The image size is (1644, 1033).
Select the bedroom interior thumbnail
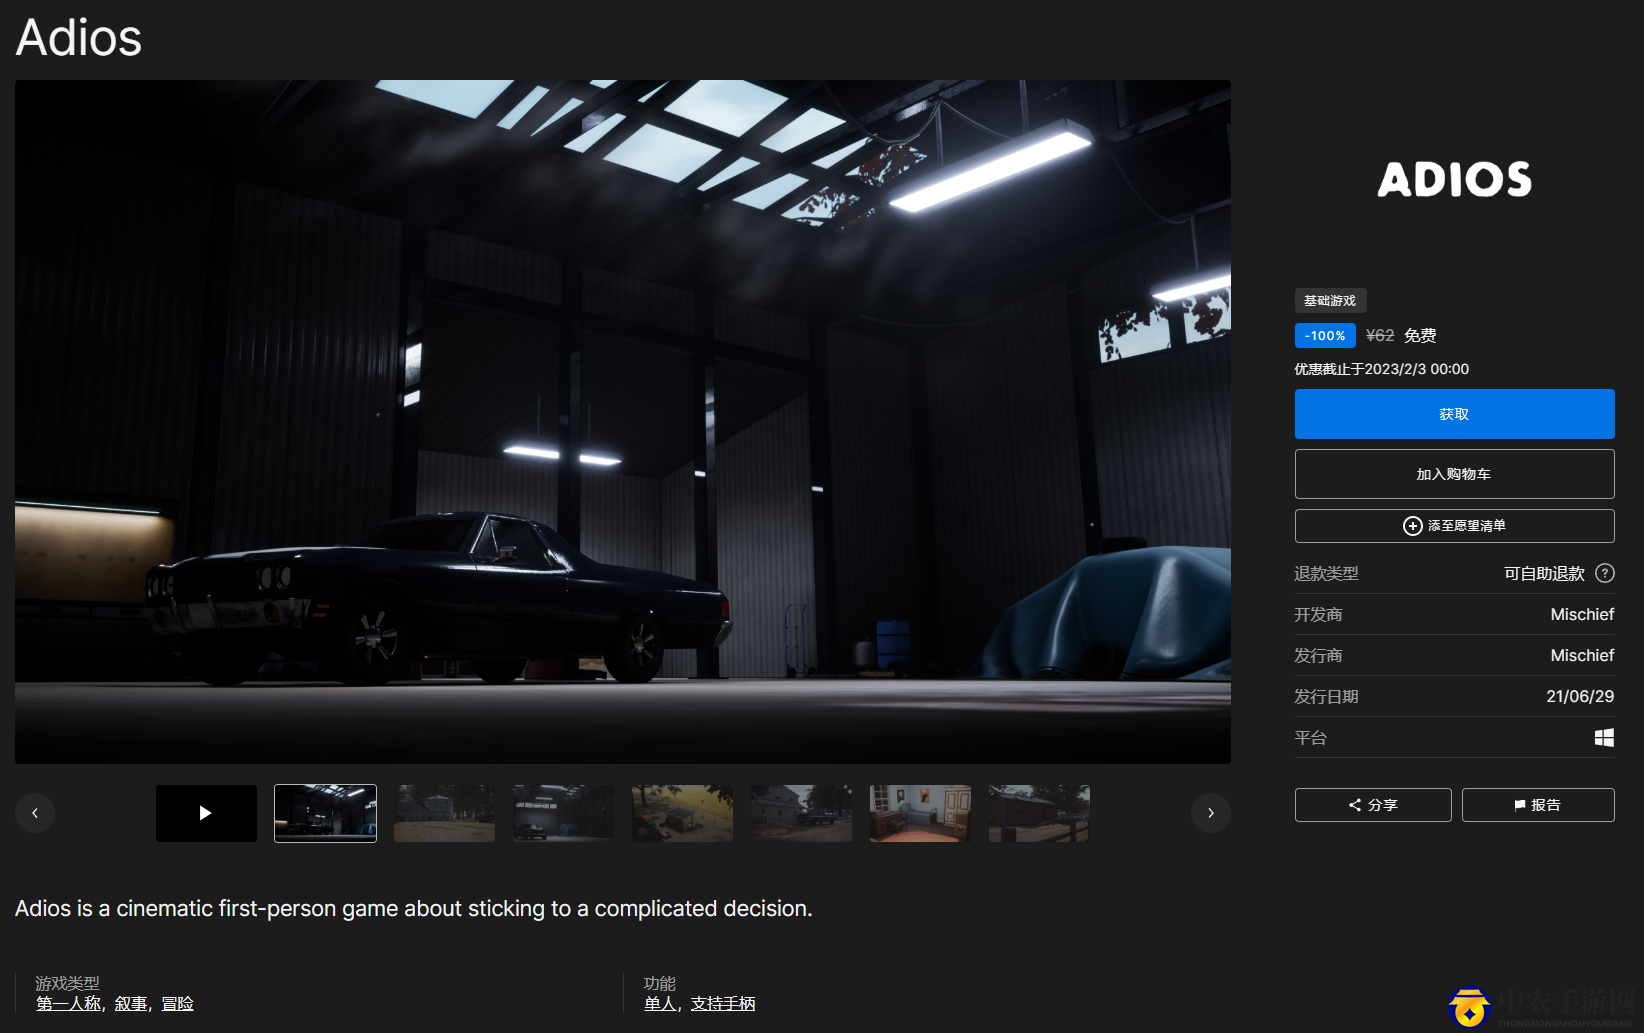[x=920, y=813]
